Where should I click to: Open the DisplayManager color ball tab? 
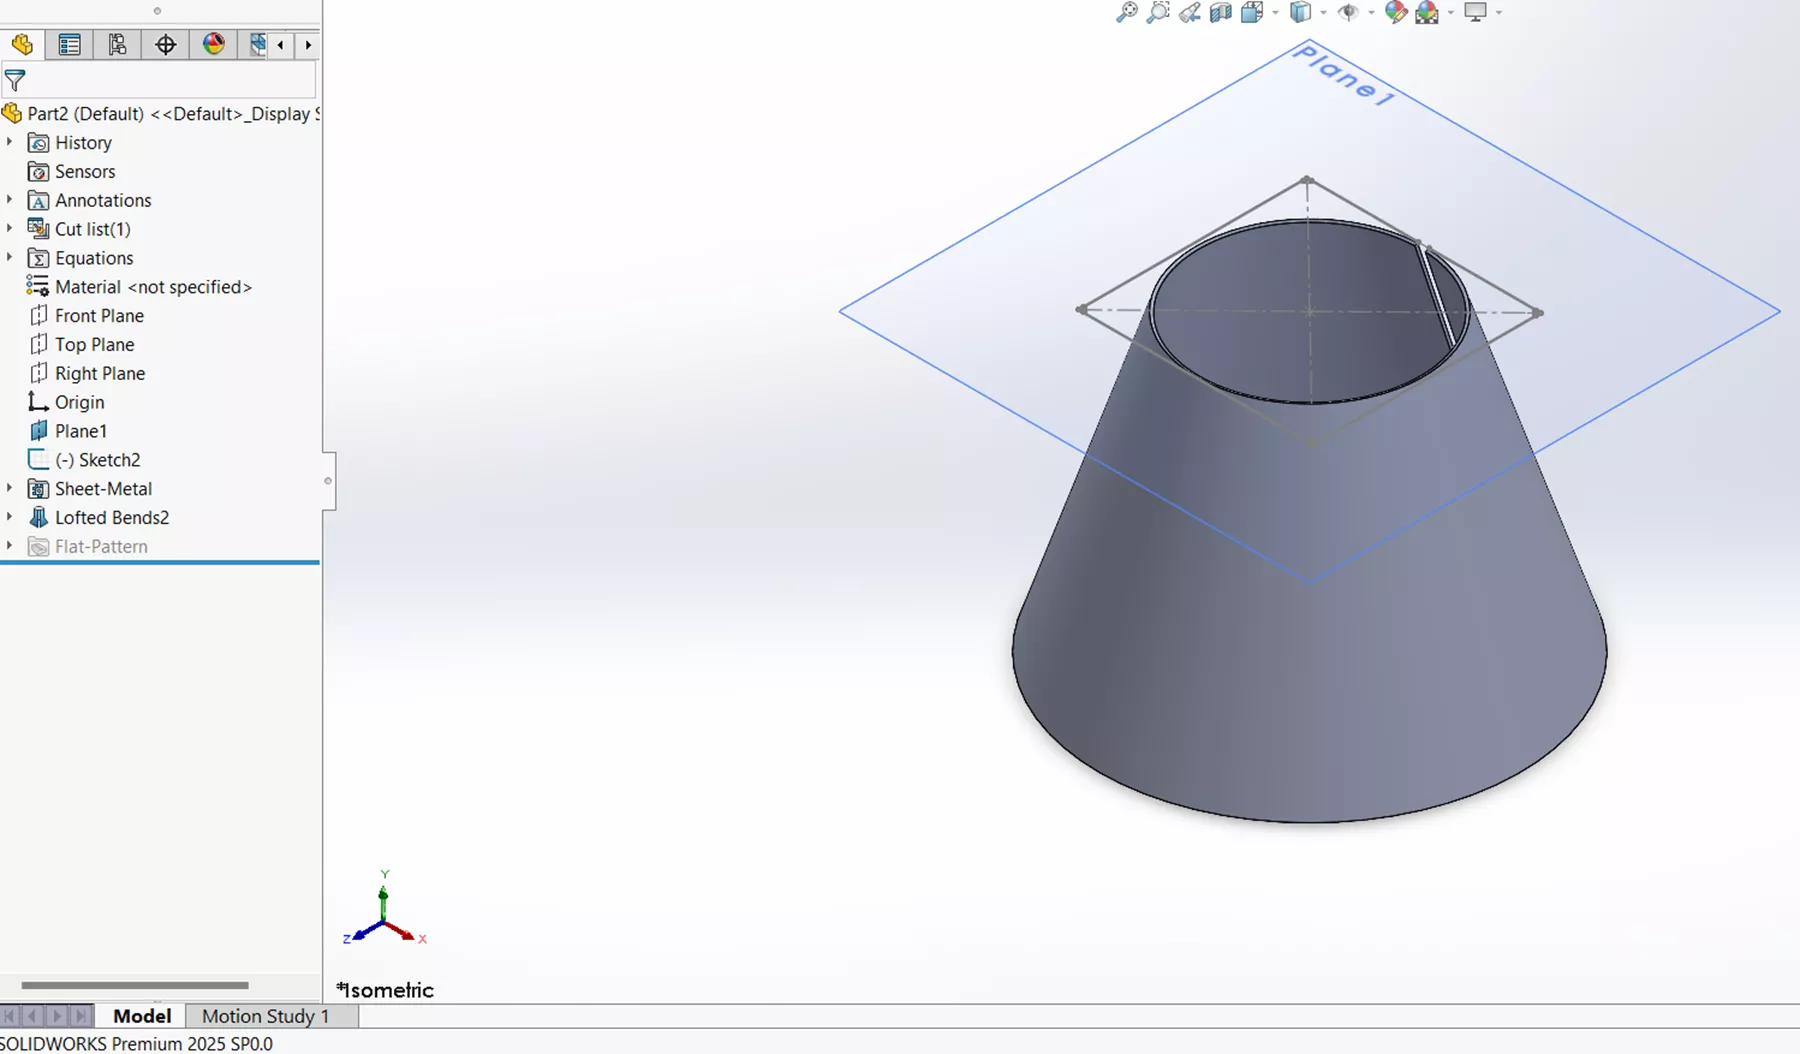pyautogui.click(x=213, y=44)
